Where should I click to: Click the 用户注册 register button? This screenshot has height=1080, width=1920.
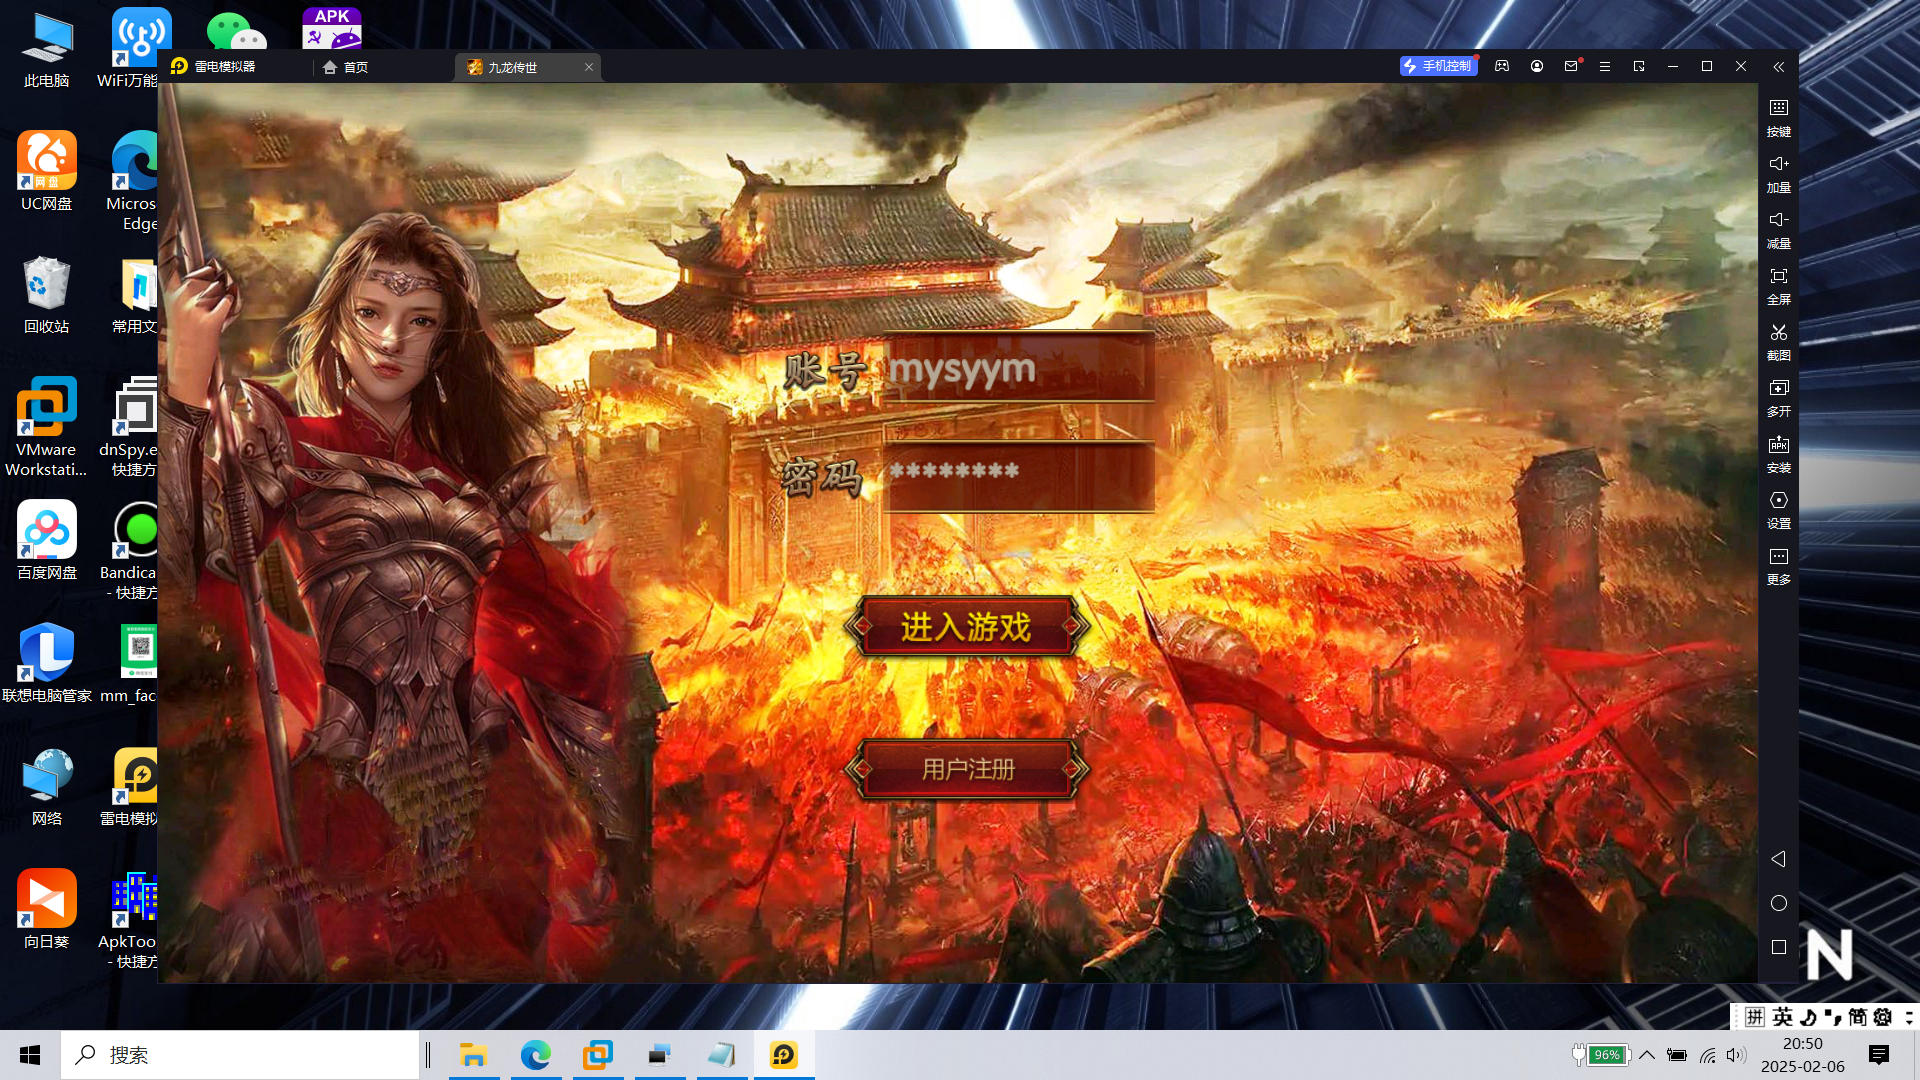[x=966, y=769]
